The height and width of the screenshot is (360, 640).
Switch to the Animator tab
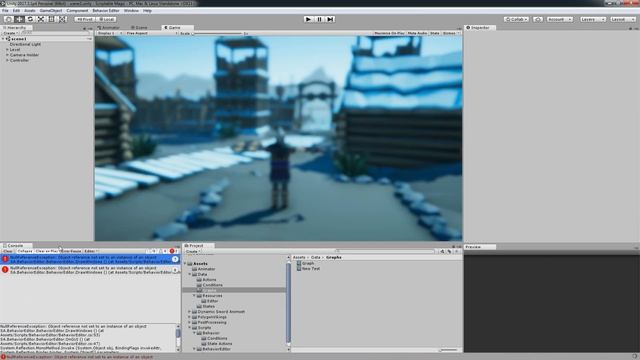[109, 27]
